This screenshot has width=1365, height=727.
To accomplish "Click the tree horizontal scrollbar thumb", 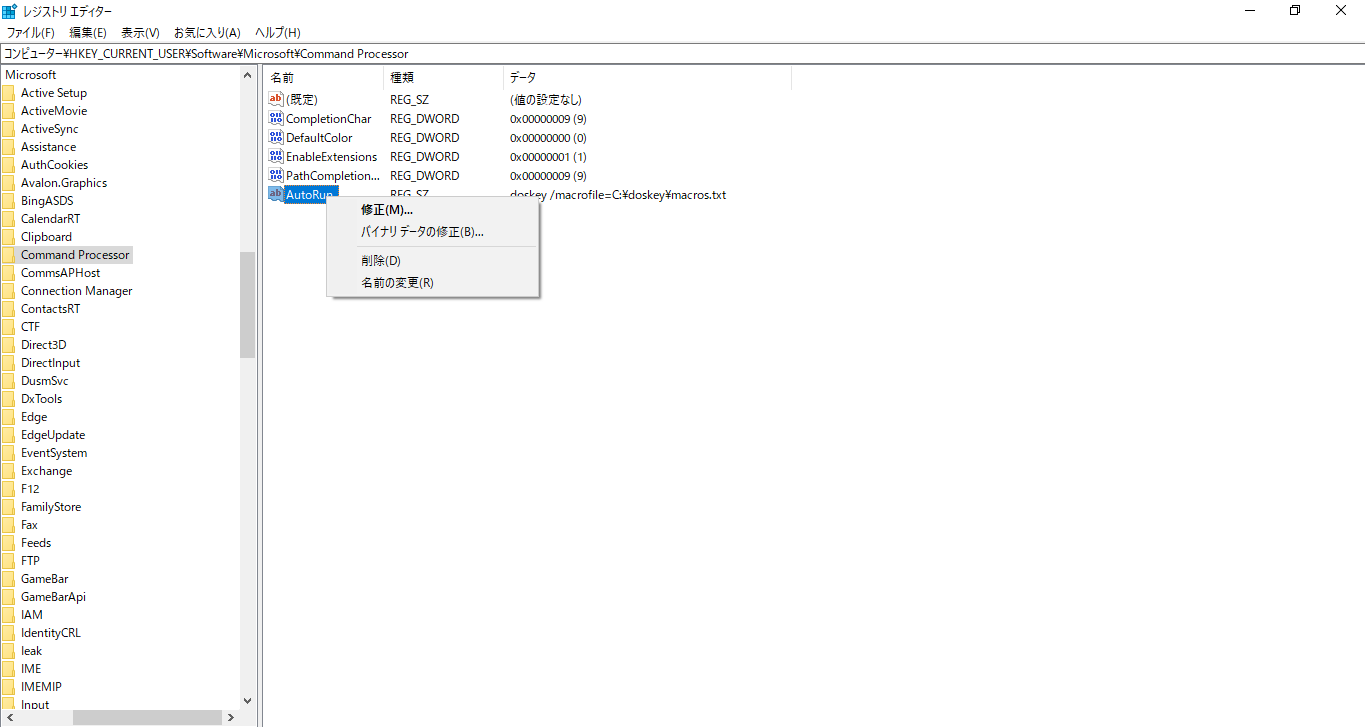I will 147,718.
